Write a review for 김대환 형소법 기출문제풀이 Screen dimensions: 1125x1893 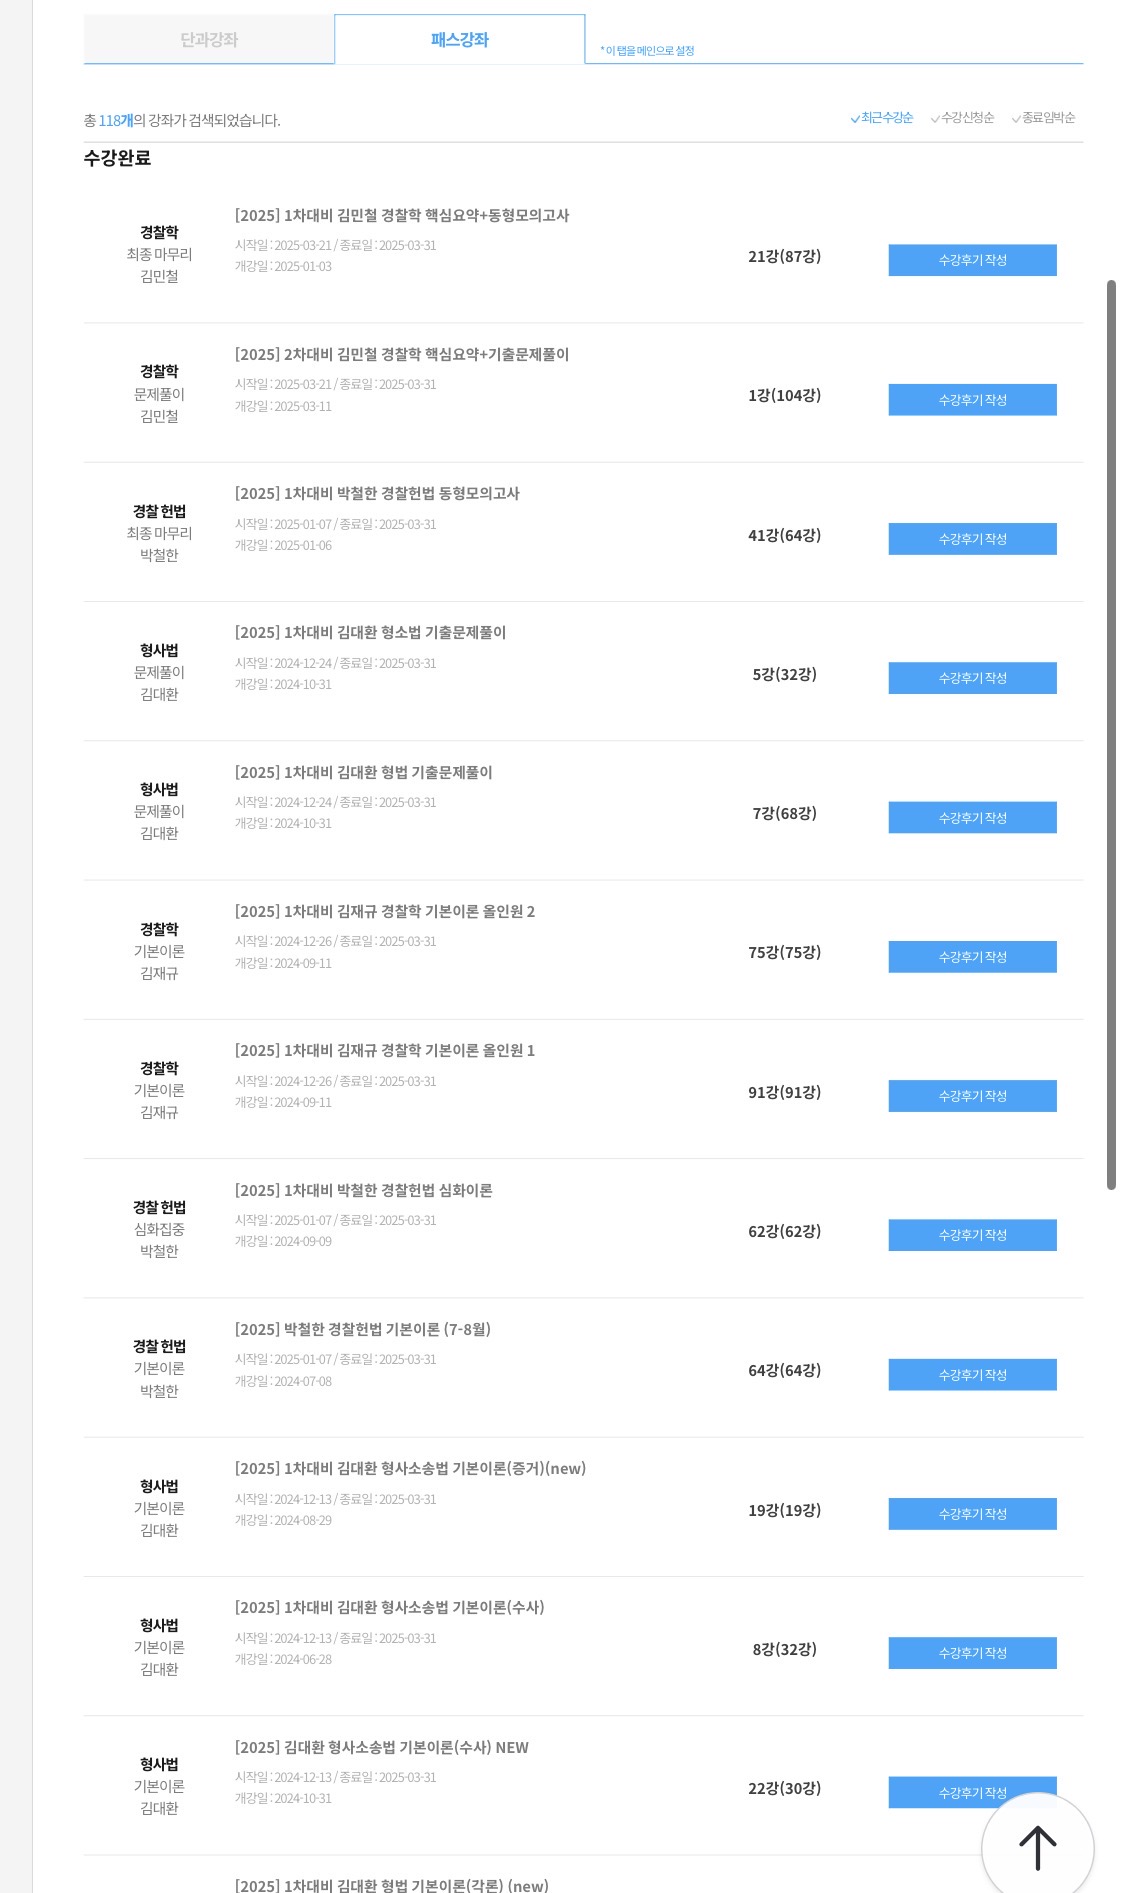pyautogui.click(x=972, y=678)
